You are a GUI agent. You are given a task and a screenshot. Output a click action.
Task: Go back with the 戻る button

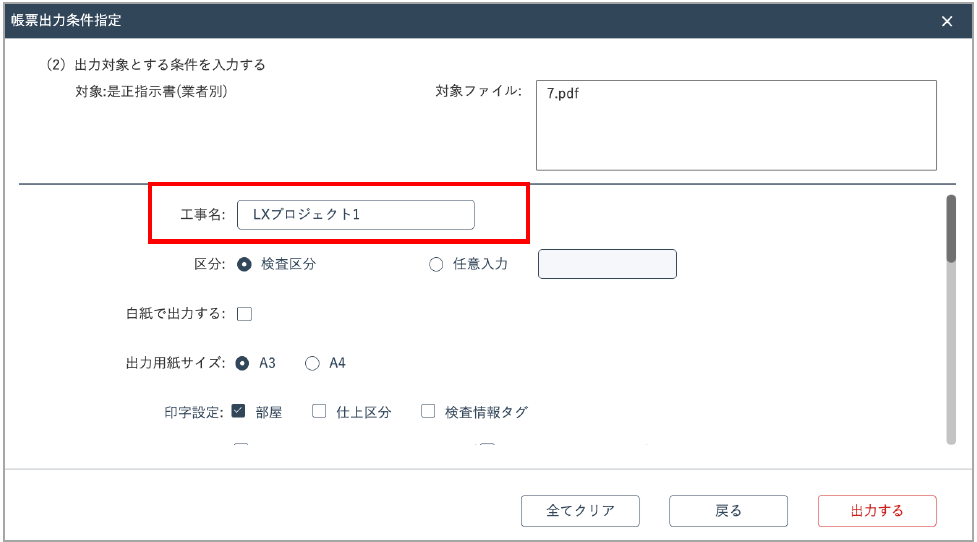coord(728,510)
